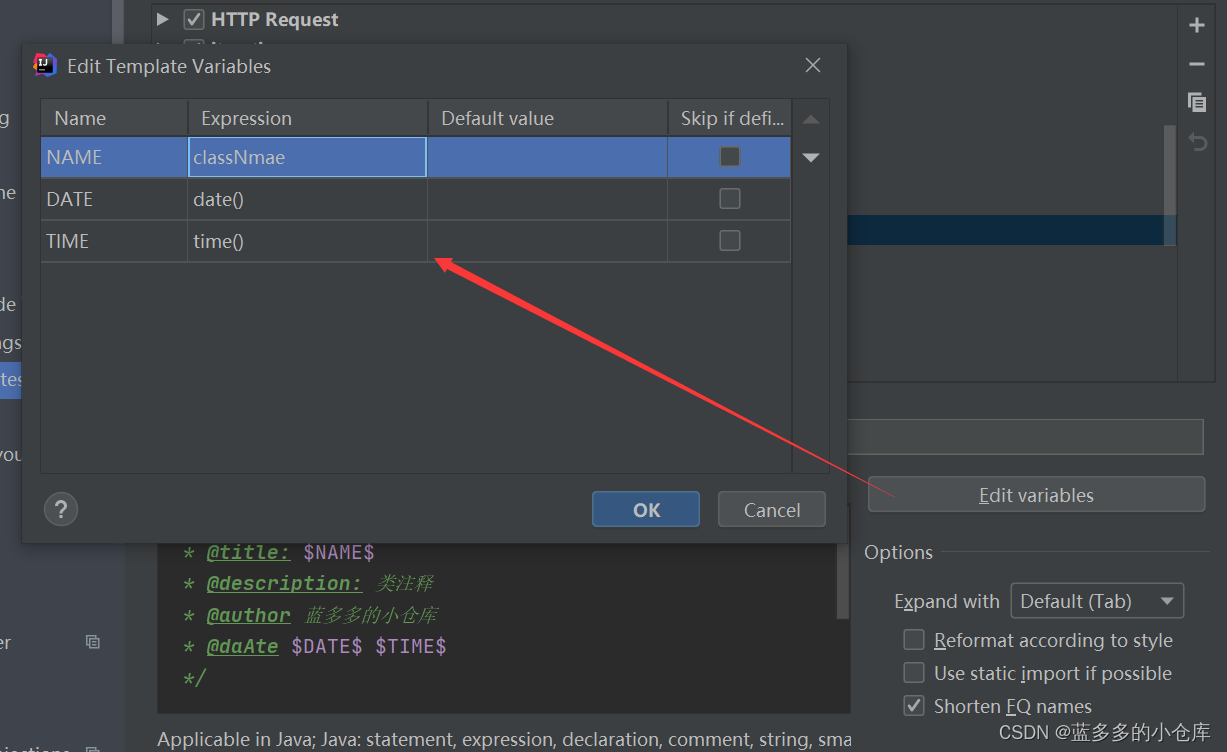The width and height of the screenshot is (1227, 752).
Task: Click the remove template minus icon
Action: [1196, 63]
